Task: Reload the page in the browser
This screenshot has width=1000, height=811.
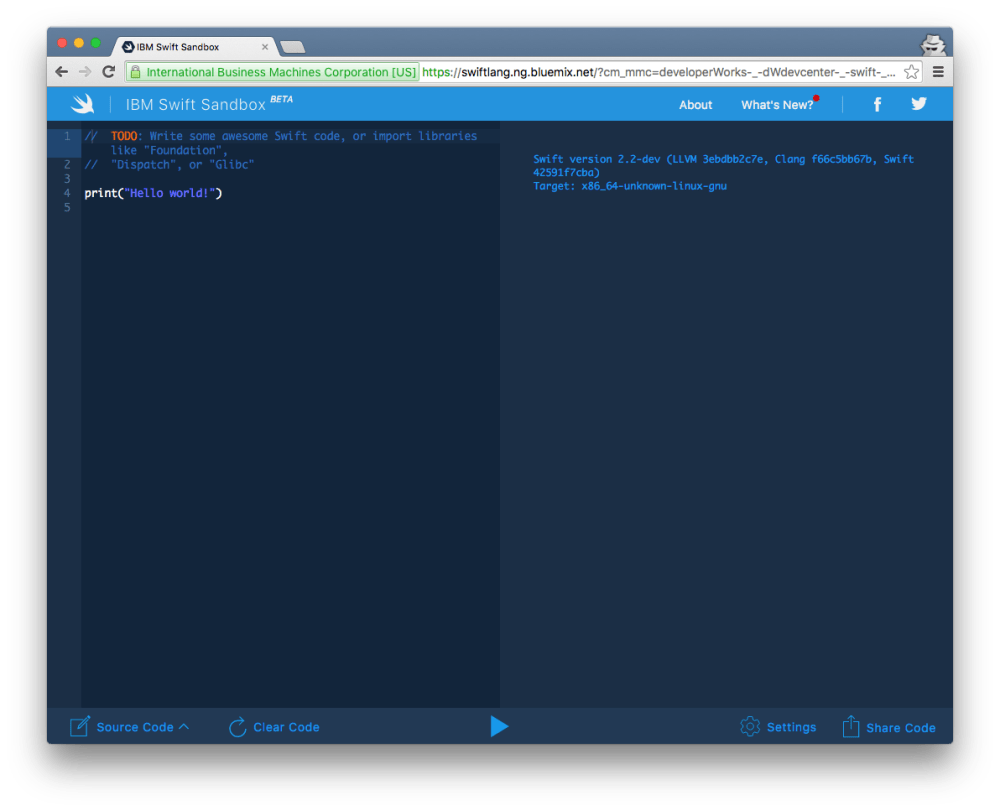Action: 109,72
